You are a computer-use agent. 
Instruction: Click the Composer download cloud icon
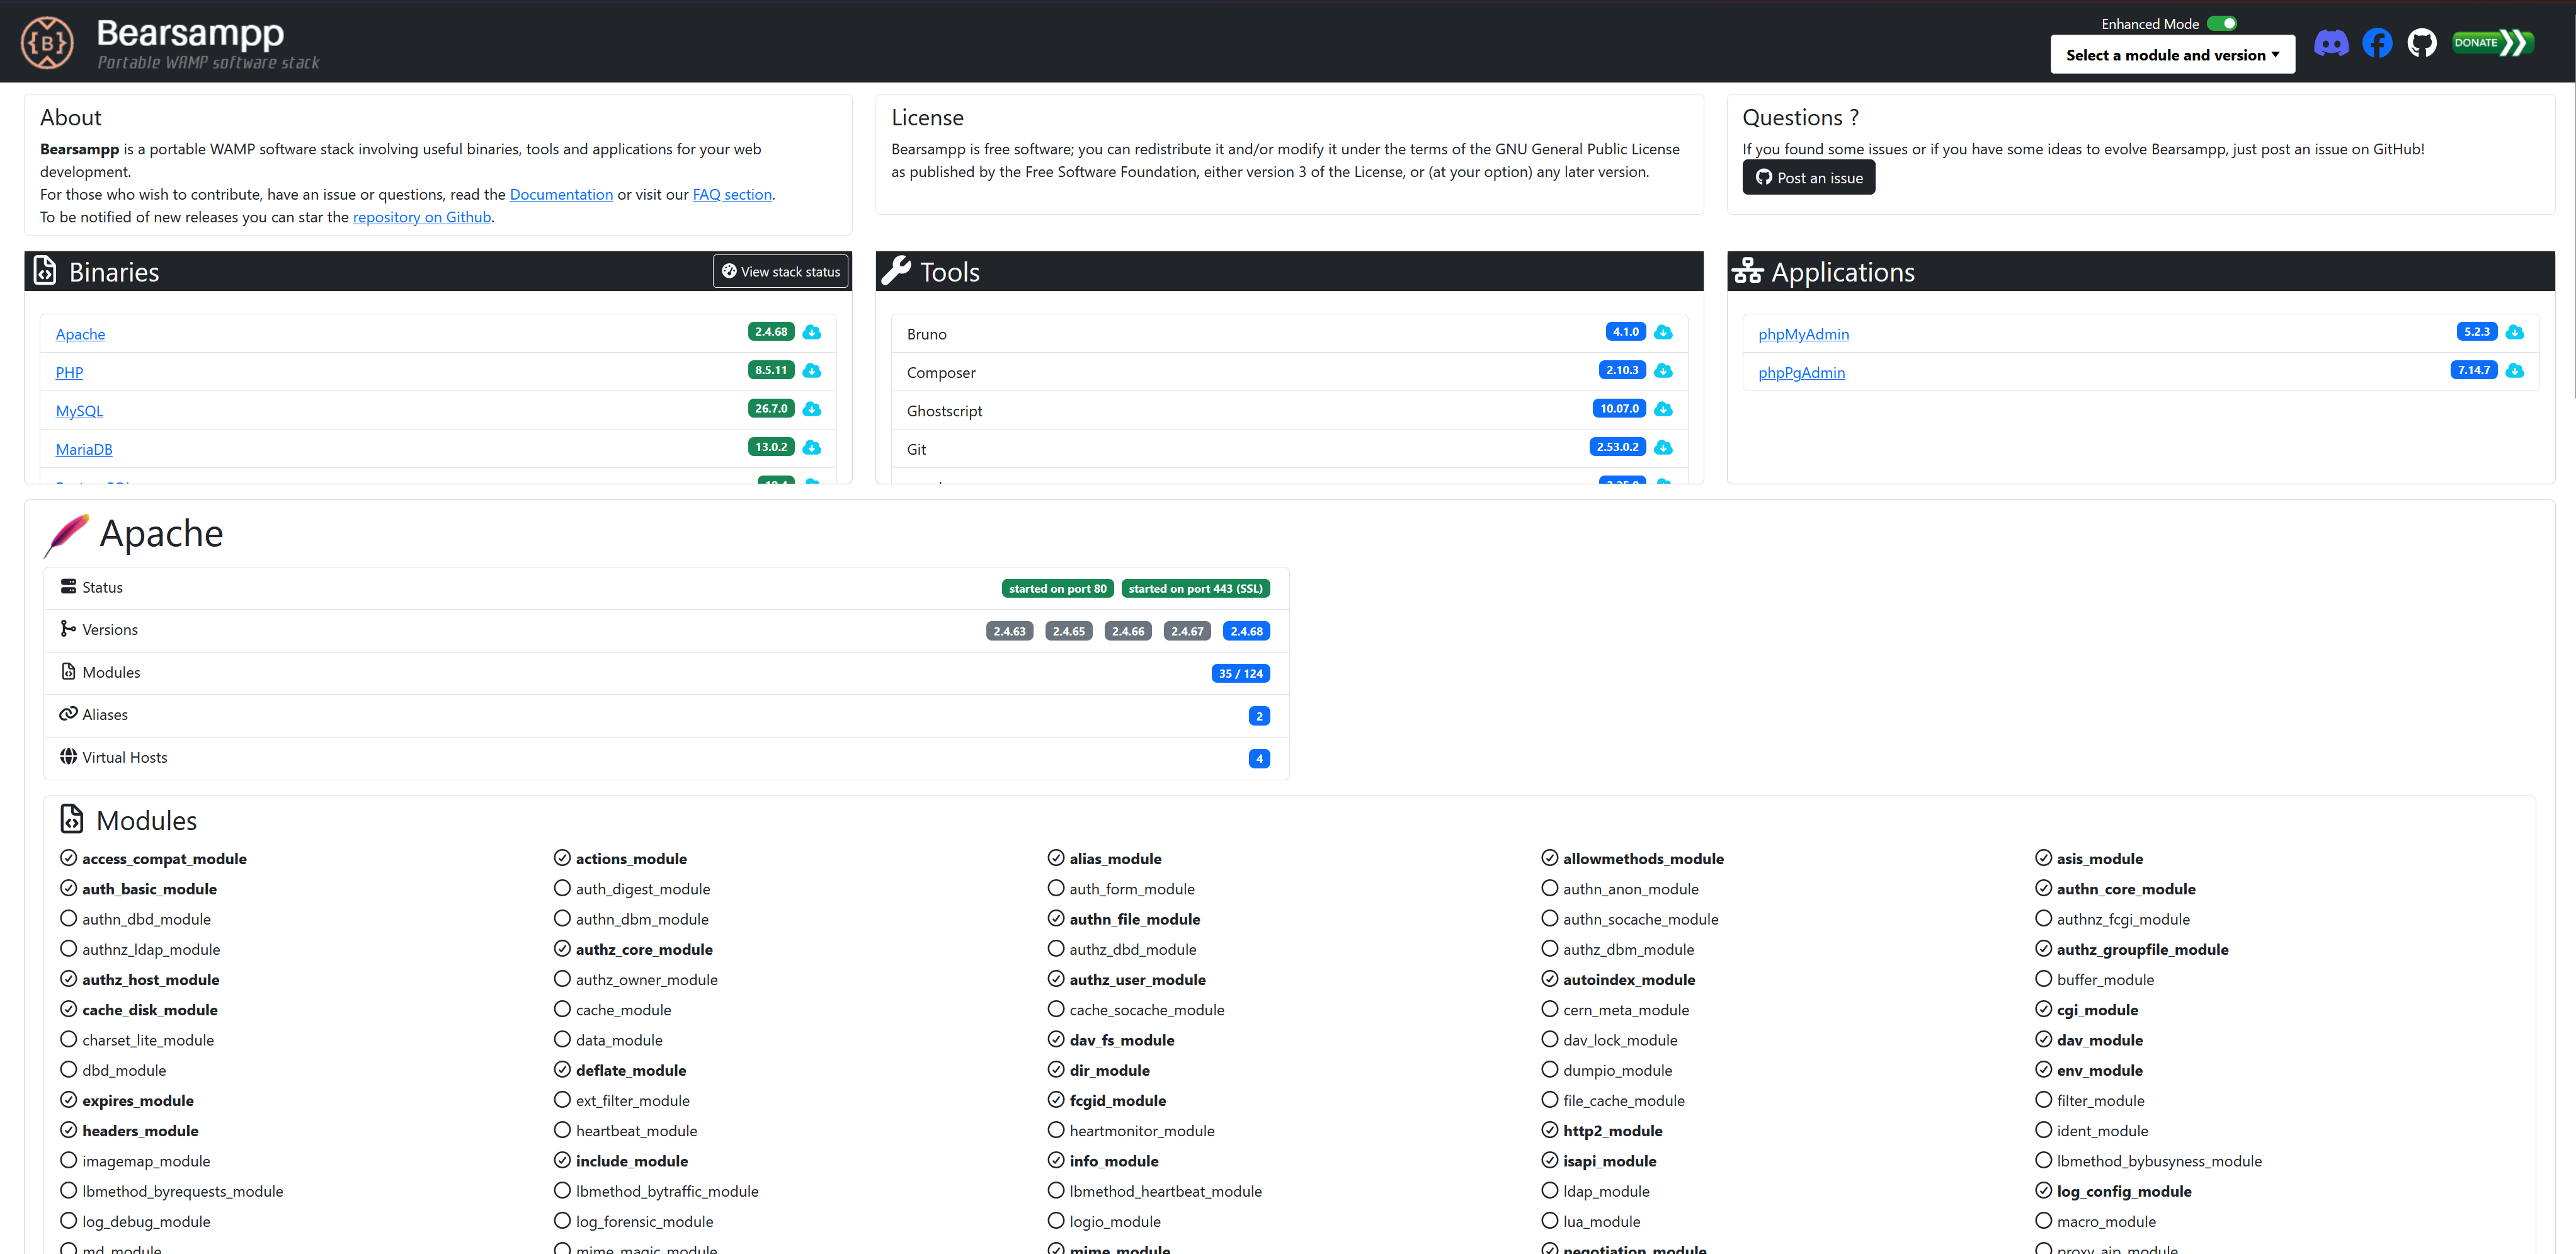(x=1663, y=371)
